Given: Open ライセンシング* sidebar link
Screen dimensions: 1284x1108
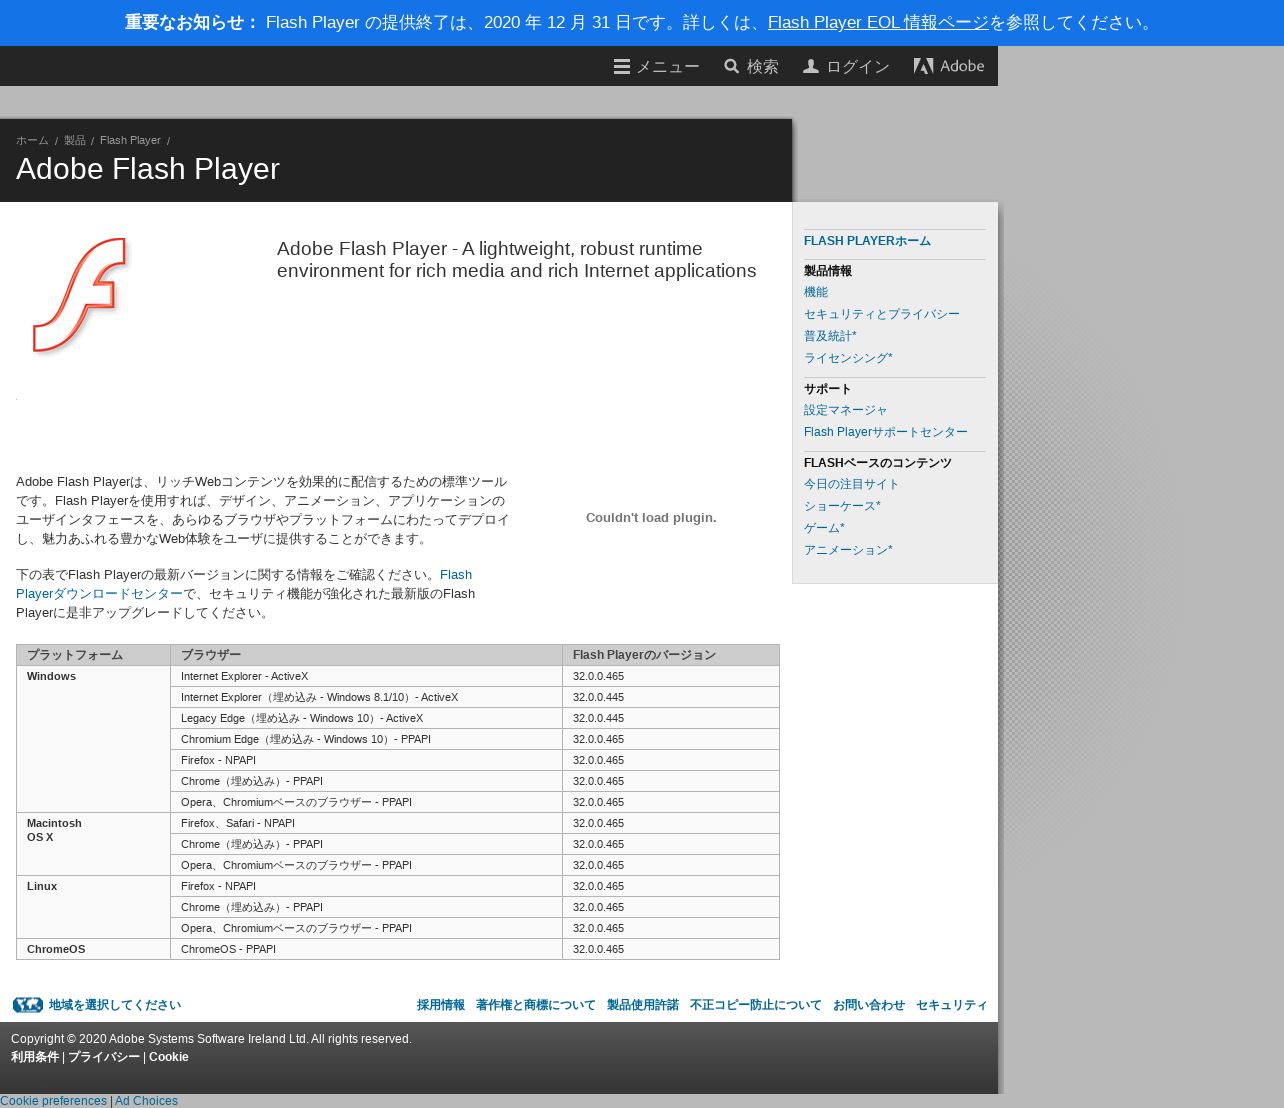Looking at the screenshot, I should [x=848, y=358].
